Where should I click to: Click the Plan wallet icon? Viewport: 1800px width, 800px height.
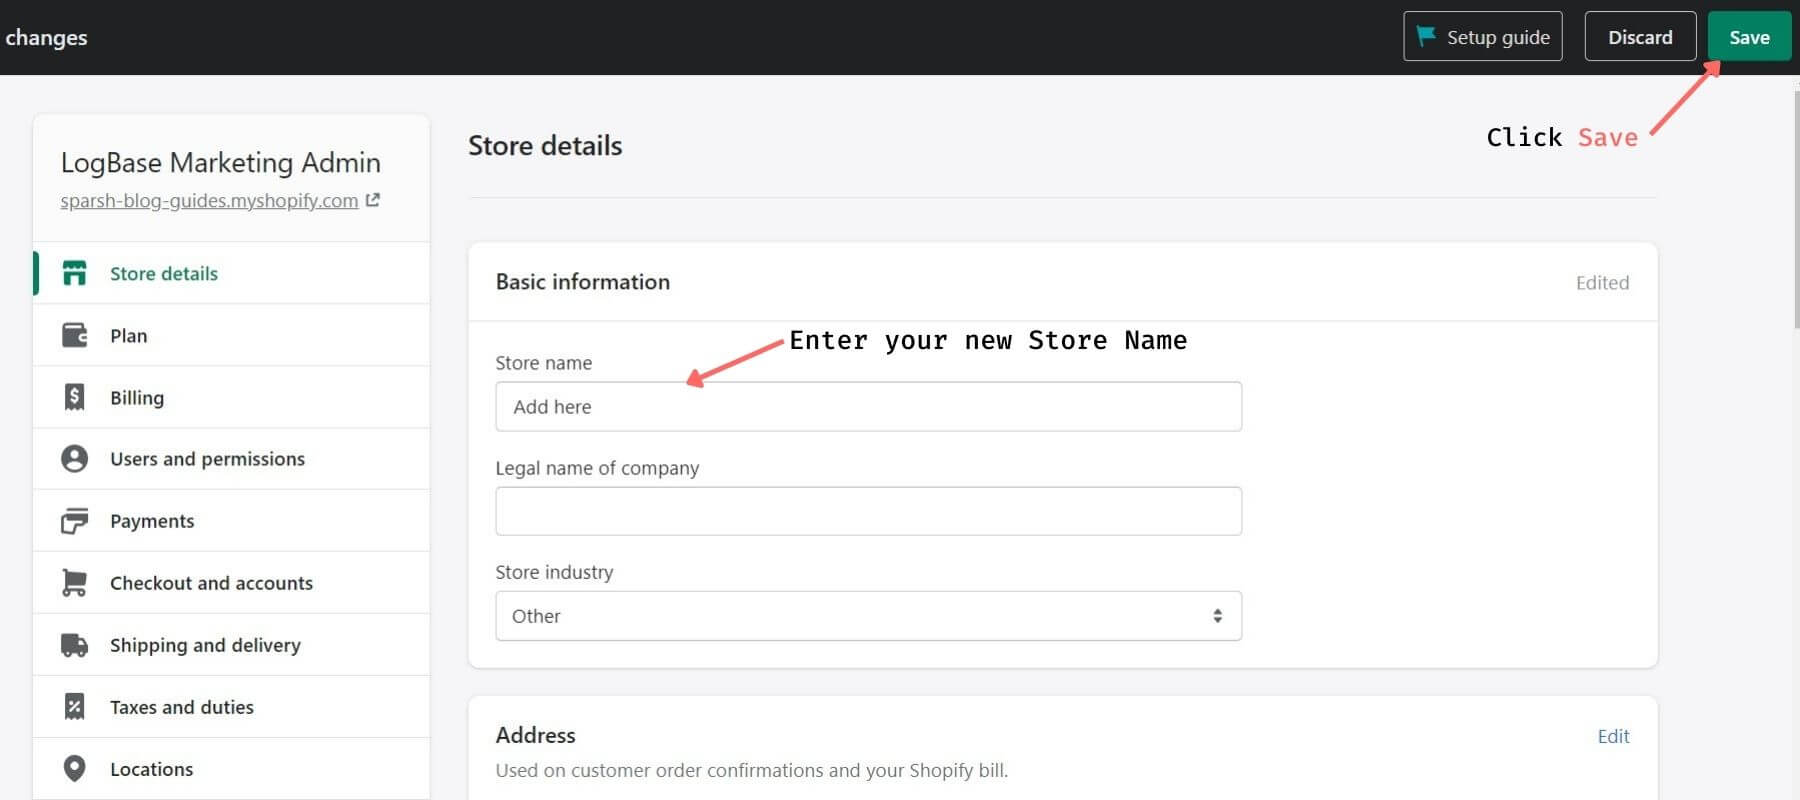tap(74, 335)
